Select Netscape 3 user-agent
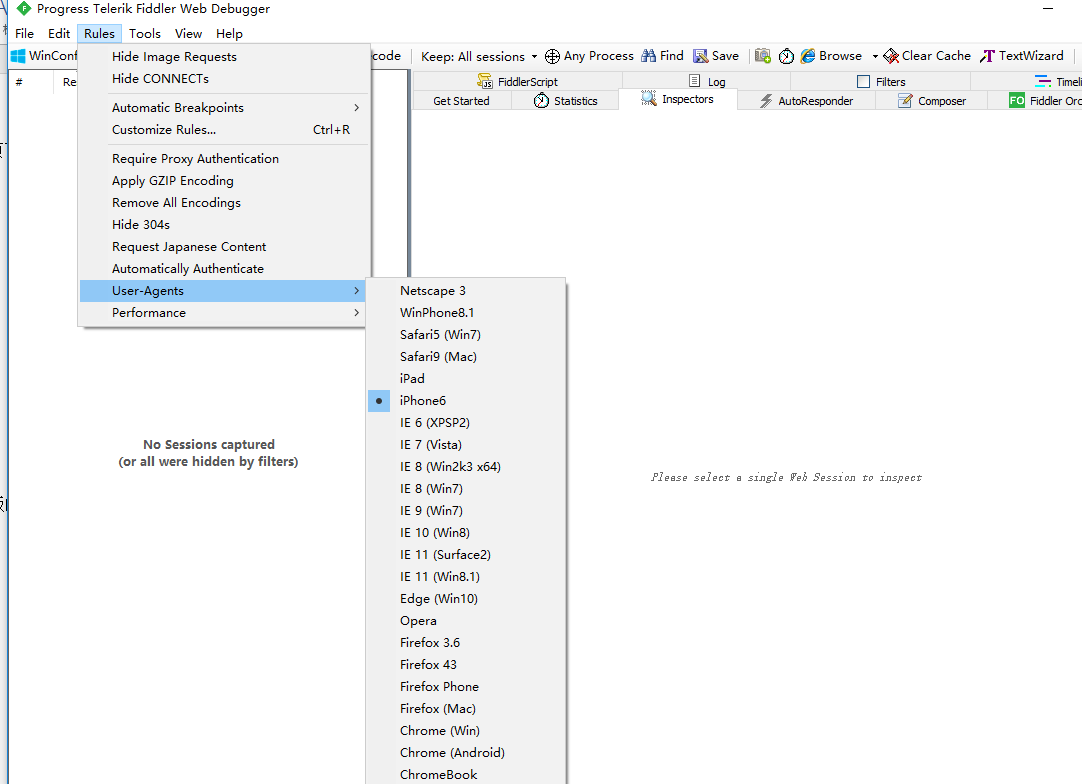The height and width of the screenshot is (784, 1082). click(466, 291)
